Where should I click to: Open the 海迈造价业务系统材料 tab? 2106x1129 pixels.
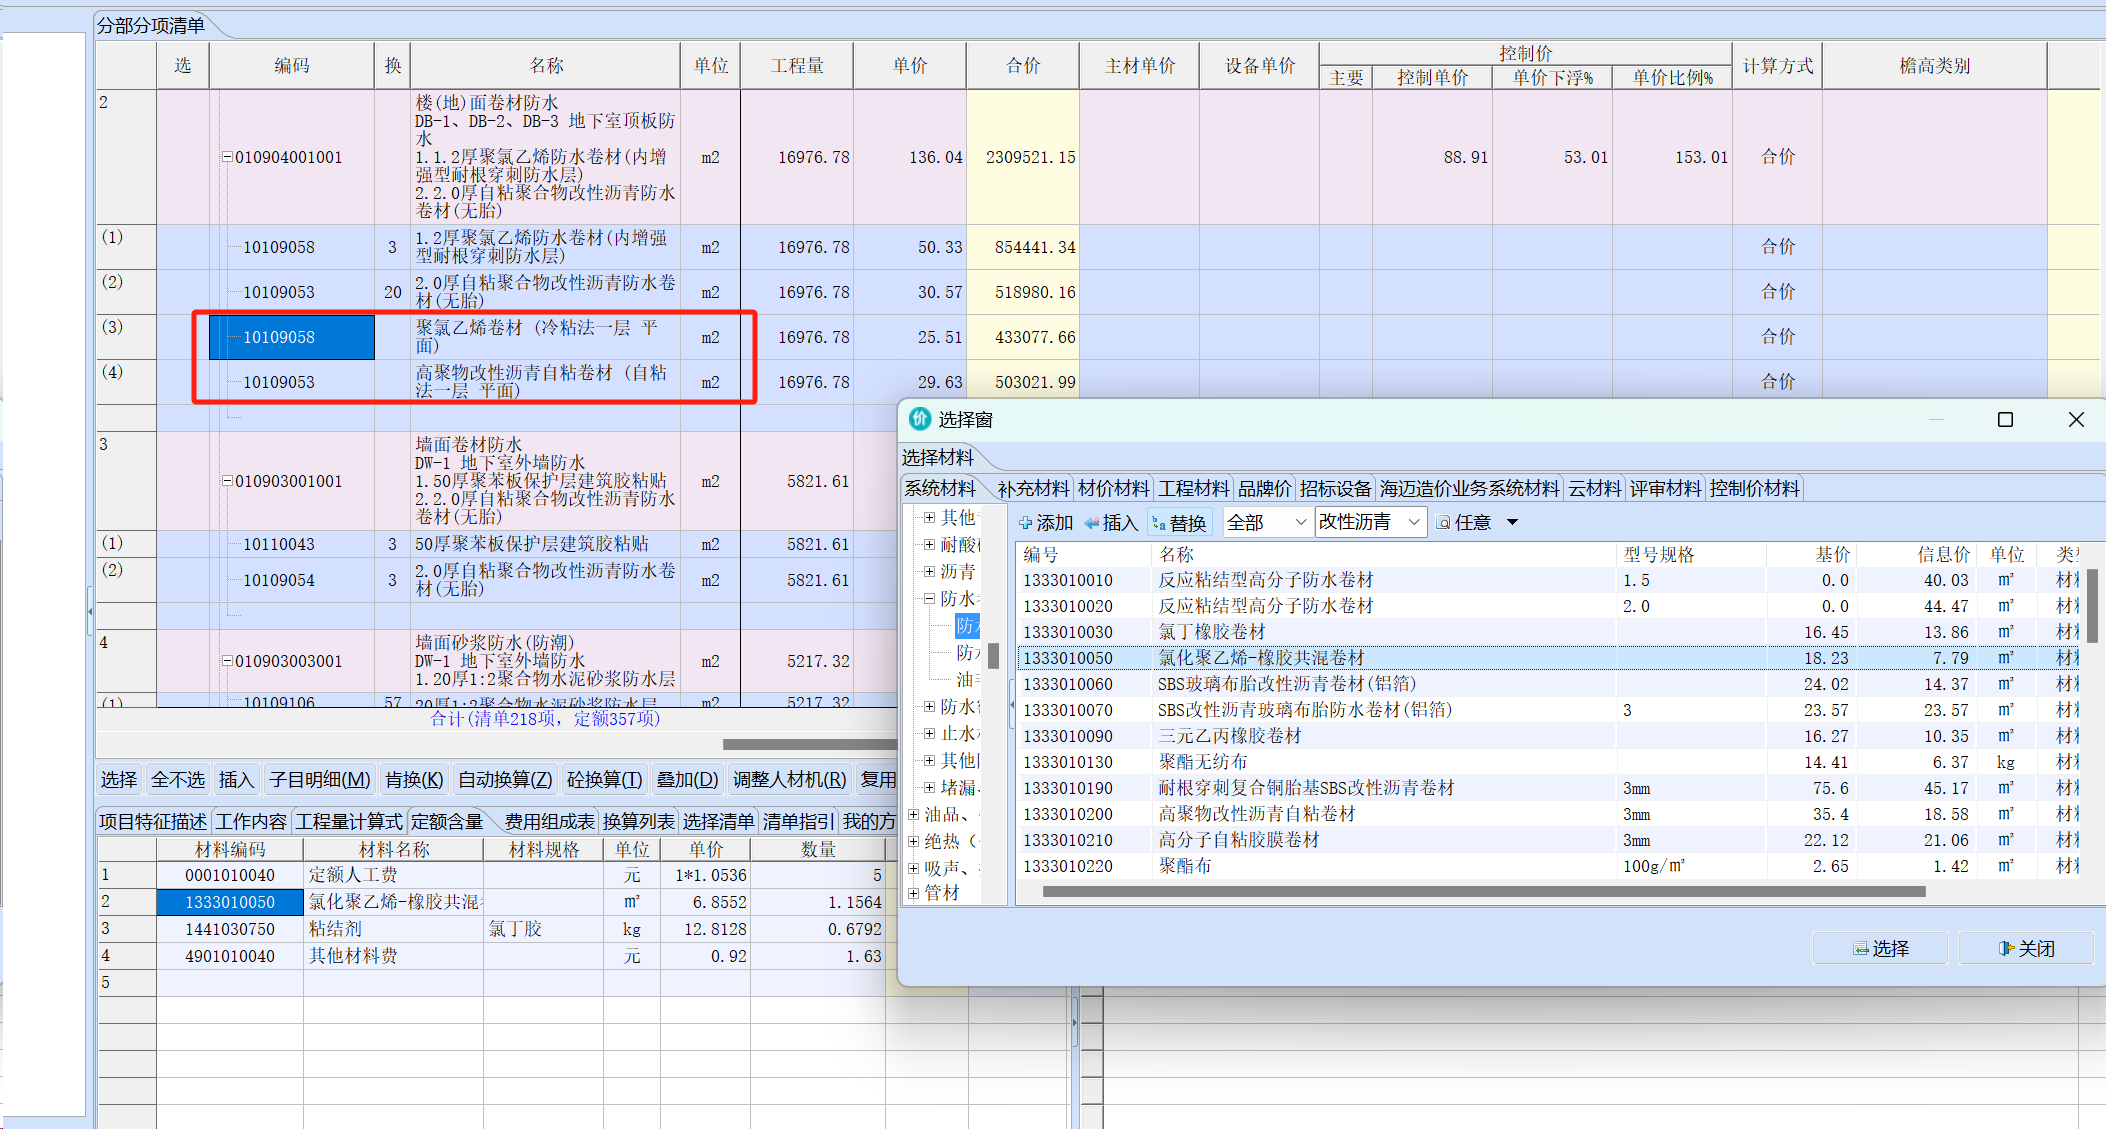[x=1469, y=489]
